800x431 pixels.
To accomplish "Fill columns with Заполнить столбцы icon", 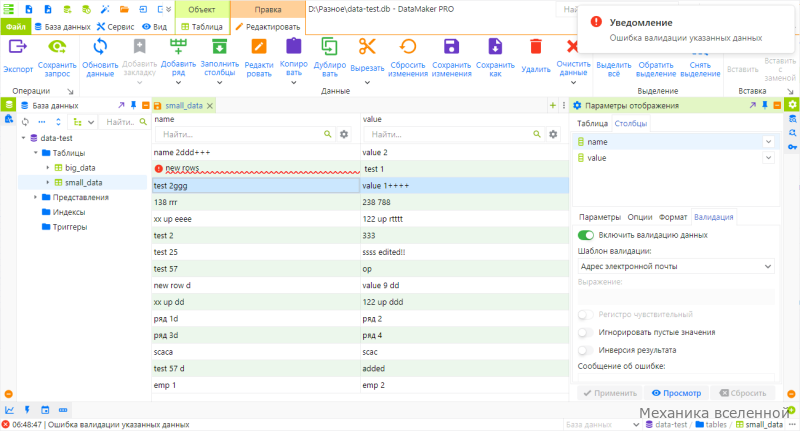I will point(219,47).
